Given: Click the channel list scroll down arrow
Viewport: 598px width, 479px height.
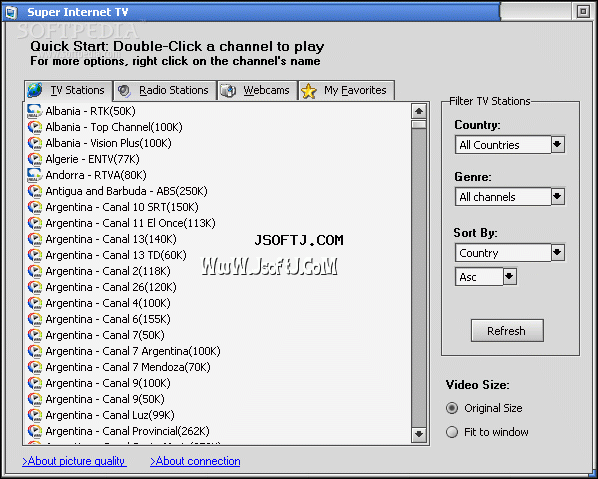Looking at the screenshot, I should click(x=419, y=434).
